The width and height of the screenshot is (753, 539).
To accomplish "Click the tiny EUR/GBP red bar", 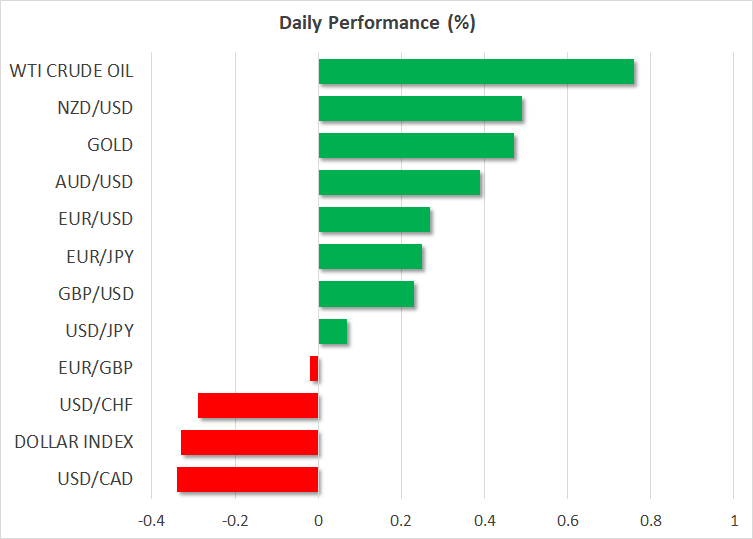I will point(314,368).
